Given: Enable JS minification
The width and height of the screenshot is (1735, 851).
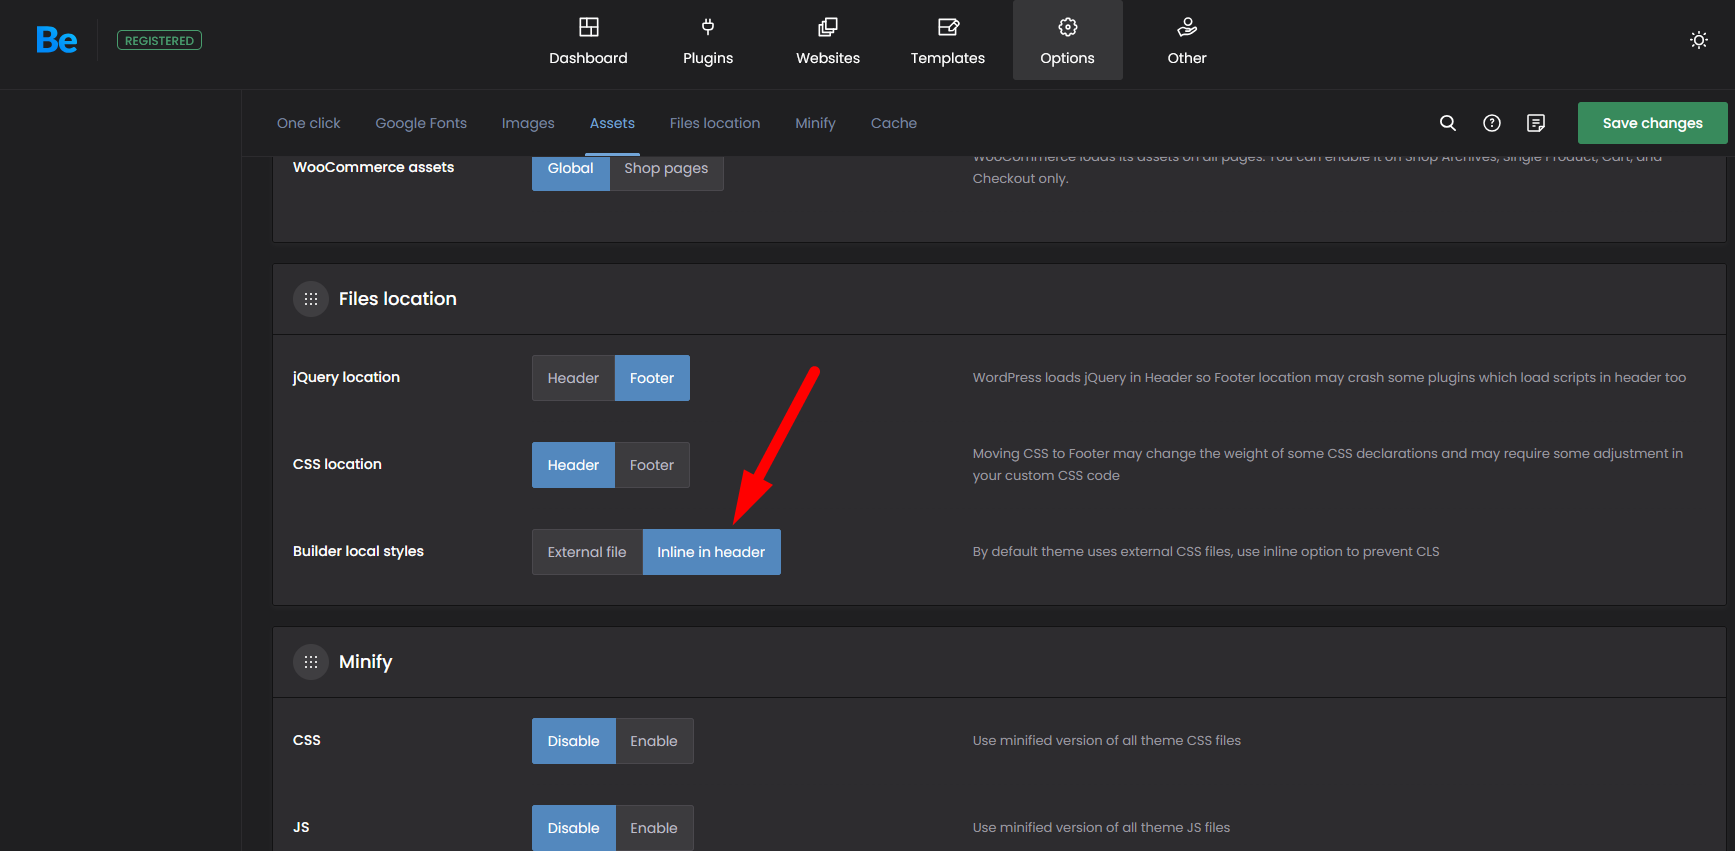Looking at the screenshot, I should pos(654,828).
